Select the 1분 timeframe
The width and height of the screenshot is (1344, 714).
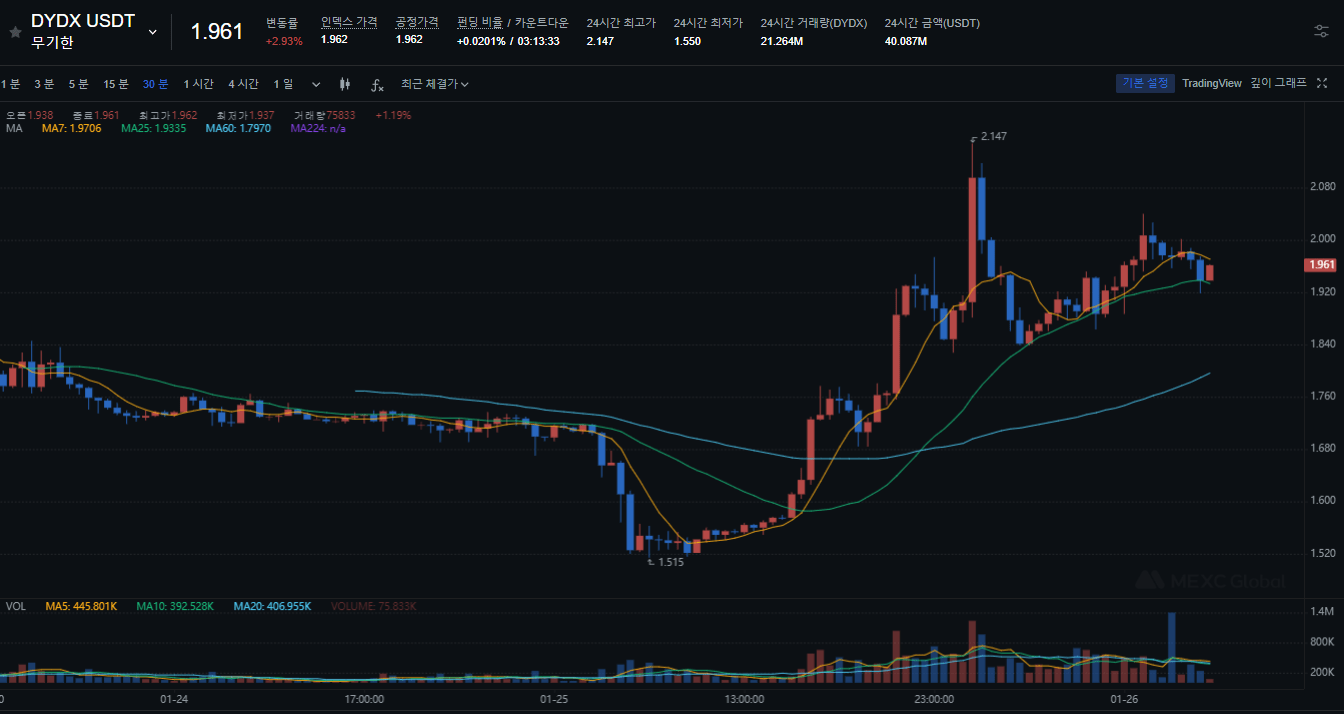pyautogui.click(x=11, y=84)
